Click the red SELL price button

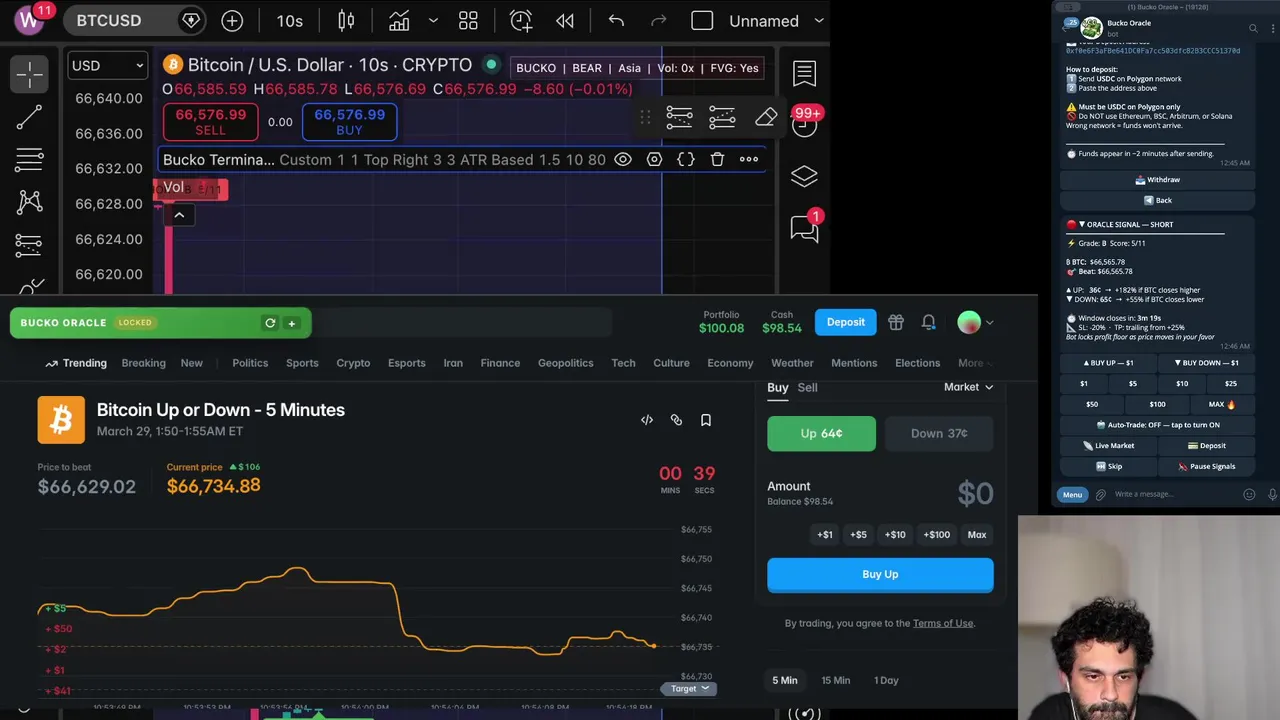click(x=210, y=122)
